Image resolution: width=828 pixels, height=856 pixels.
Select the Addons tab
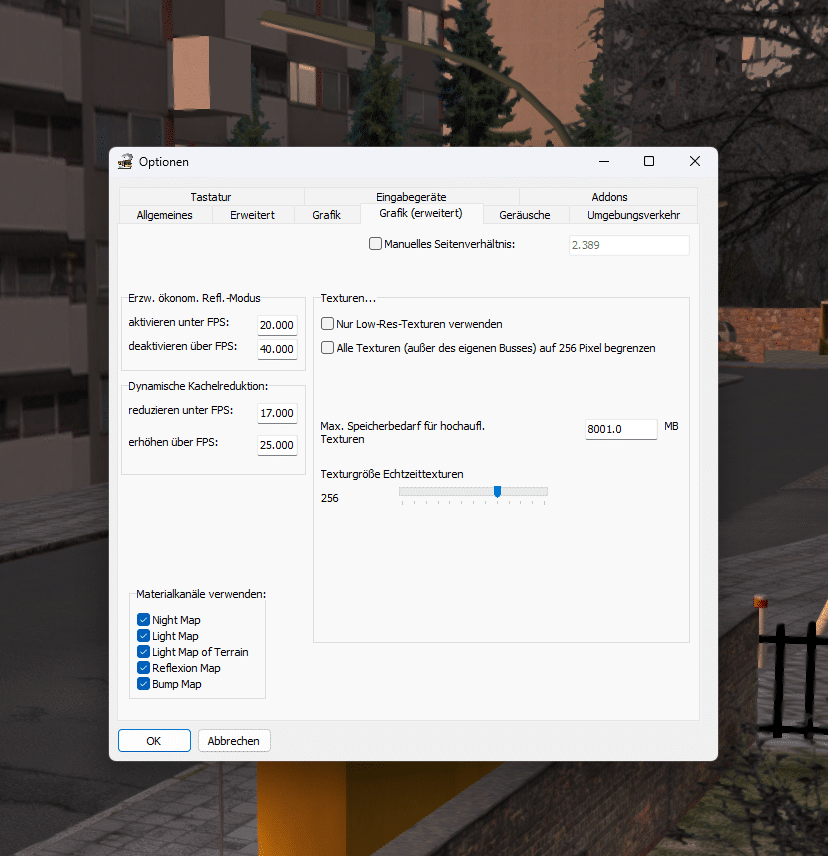pos(608,197)
